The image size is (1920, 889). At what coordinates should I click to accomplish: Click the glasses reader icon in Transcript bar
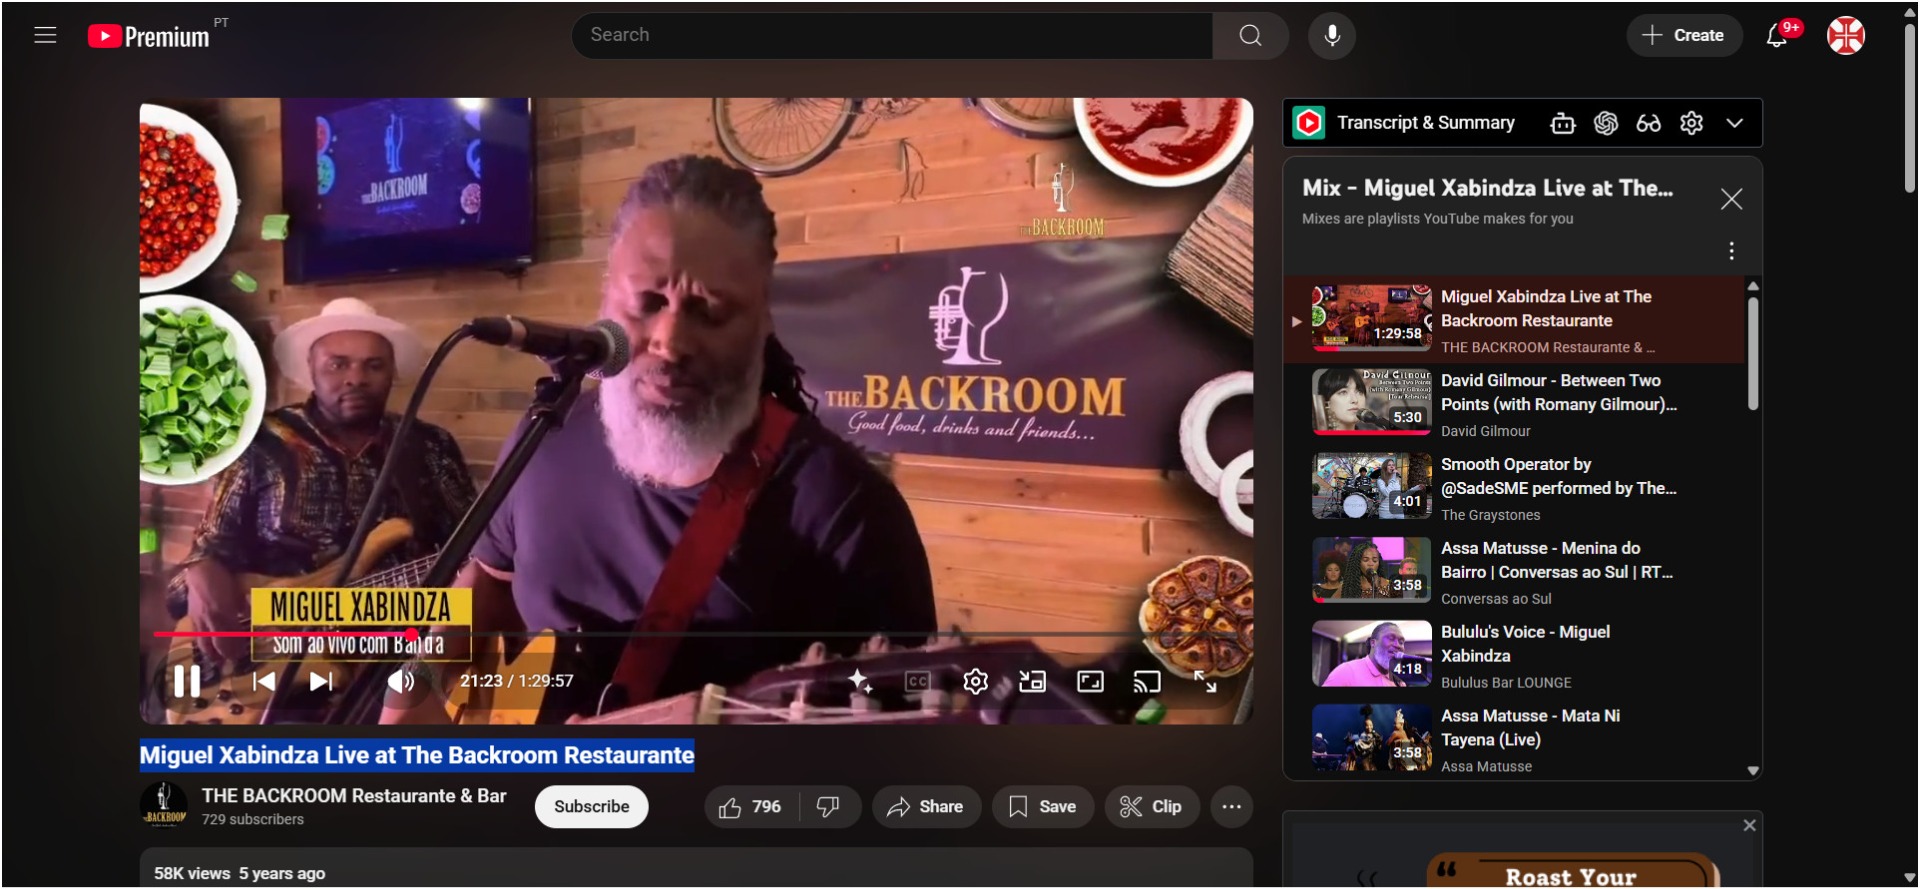tap(1648, 123)
